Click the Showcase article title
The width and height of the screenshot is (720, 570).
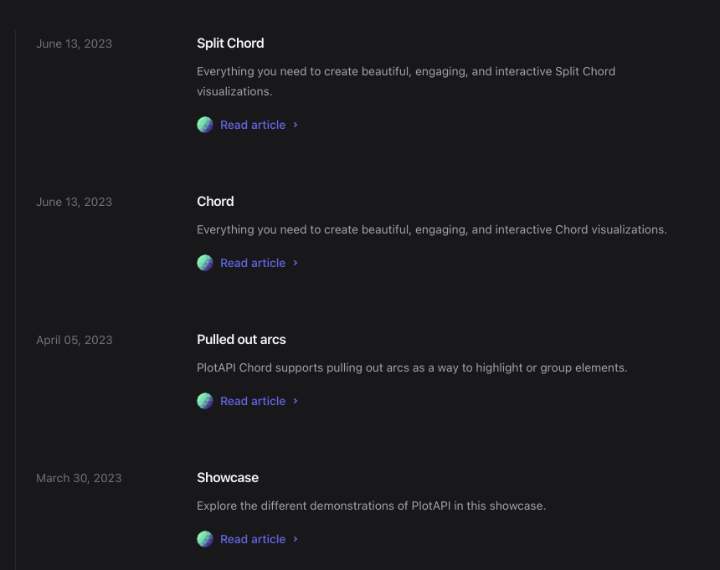(x=228, y=477)
